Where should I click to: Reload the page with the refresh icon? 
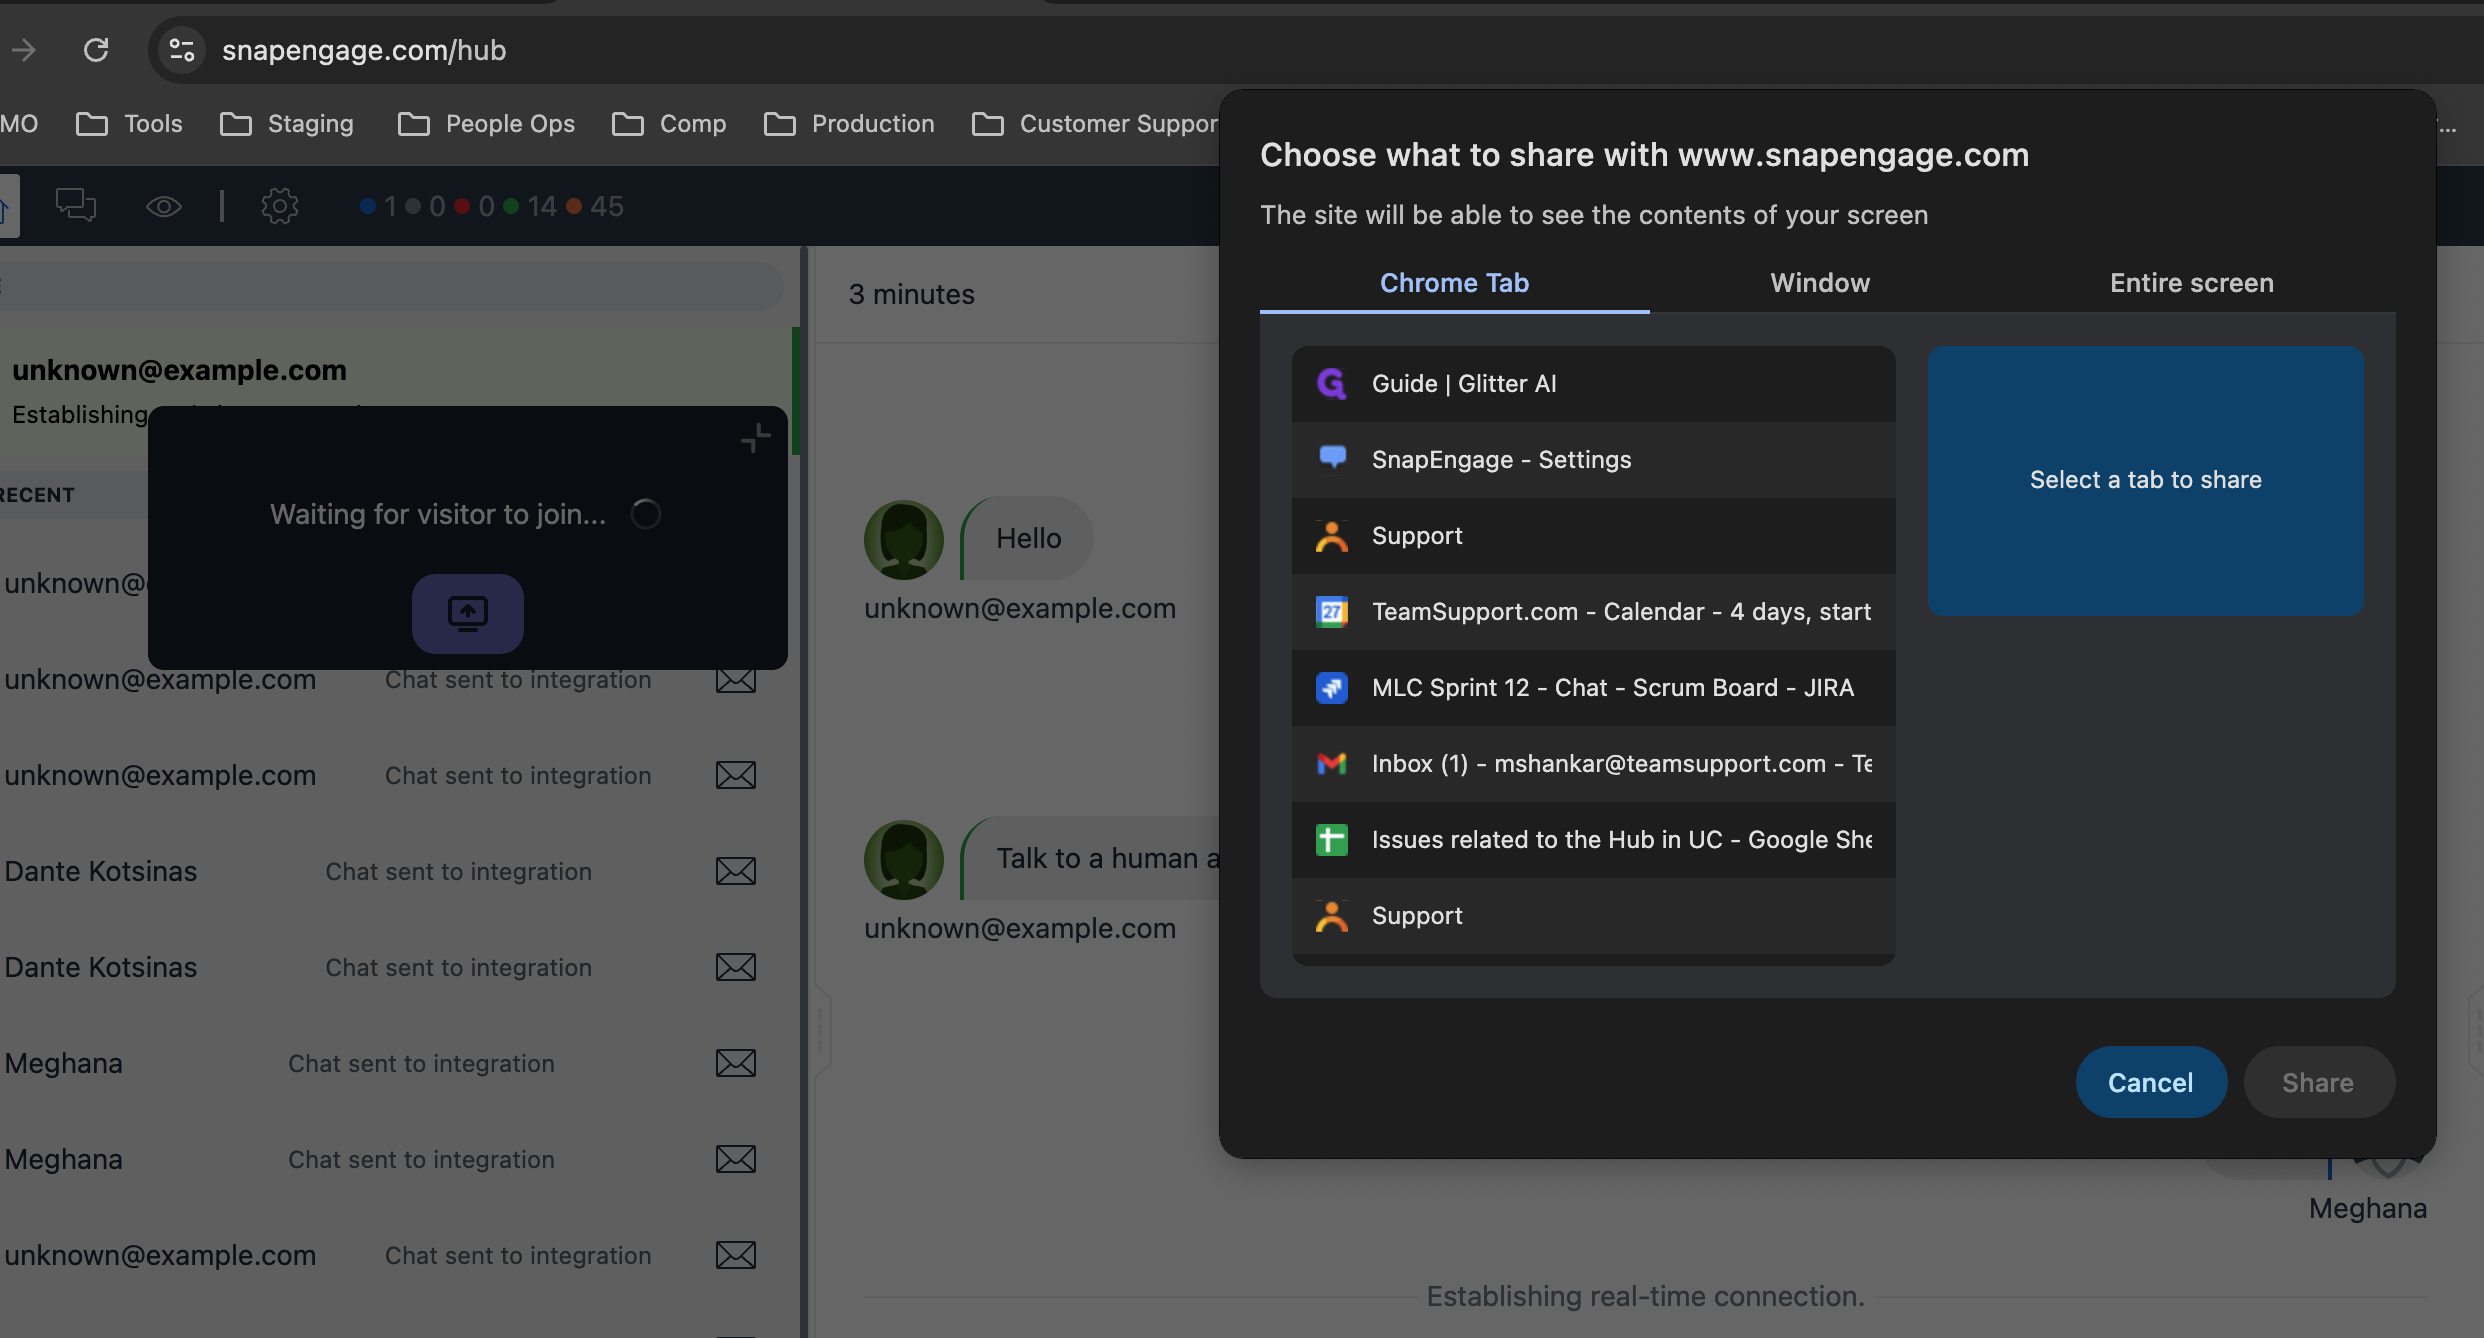[96, 50]
